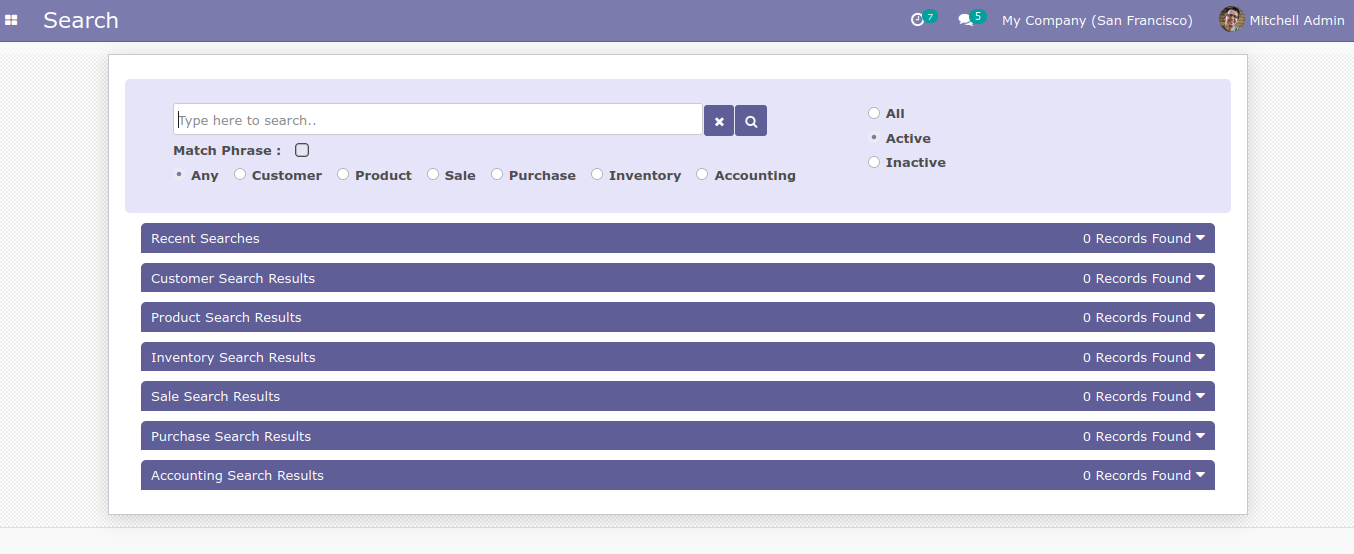Click Mitchell Admin avatar picture

point(1231,20)
